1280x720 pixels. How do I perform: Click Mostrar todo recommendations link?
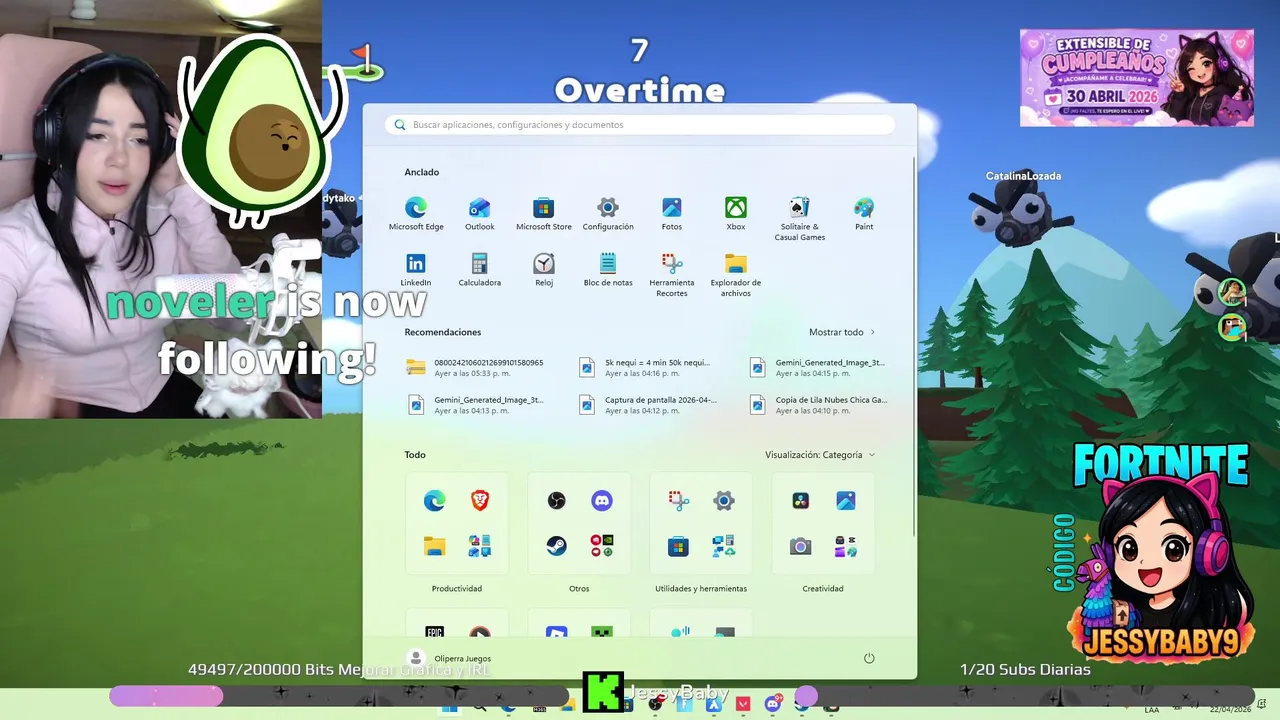842,332
